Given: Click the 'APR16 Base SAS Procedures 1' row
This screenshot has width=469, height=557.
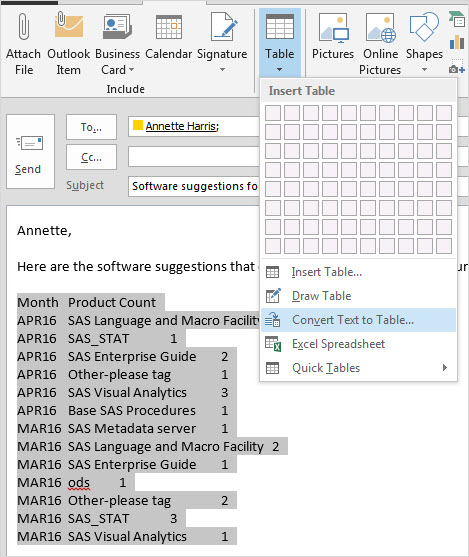Looking at the screenshot, I should (x=123, y=411).
